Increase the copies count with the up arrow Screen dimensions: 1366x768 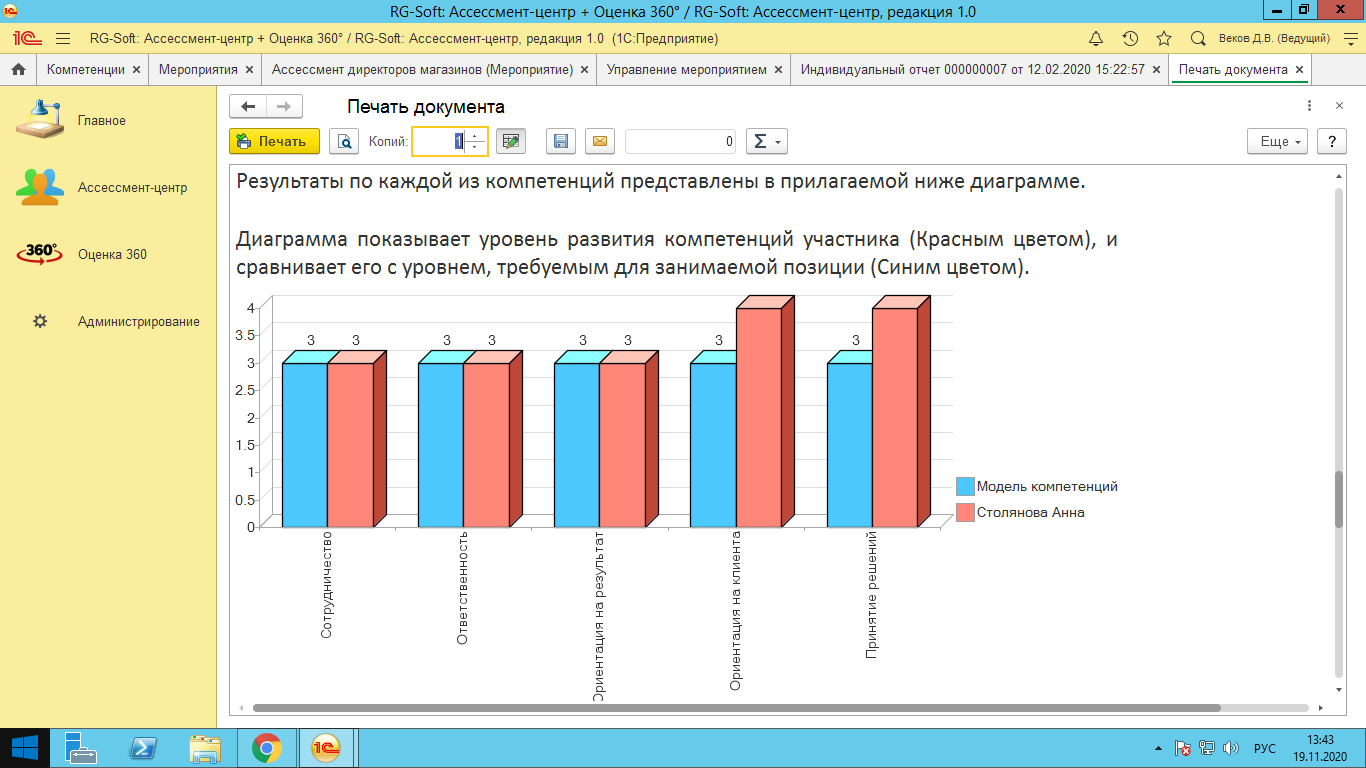click(x=475, y=135)
